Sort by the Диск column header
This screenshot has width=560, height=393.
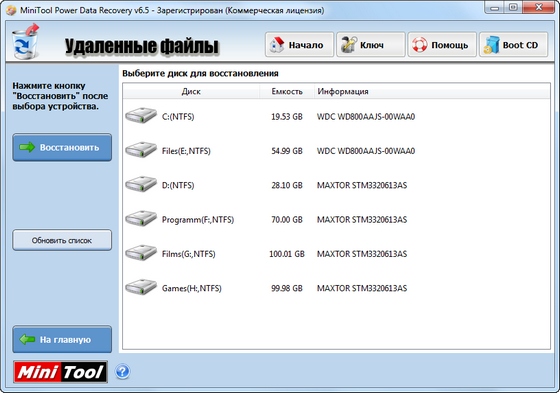click(191, 91)
